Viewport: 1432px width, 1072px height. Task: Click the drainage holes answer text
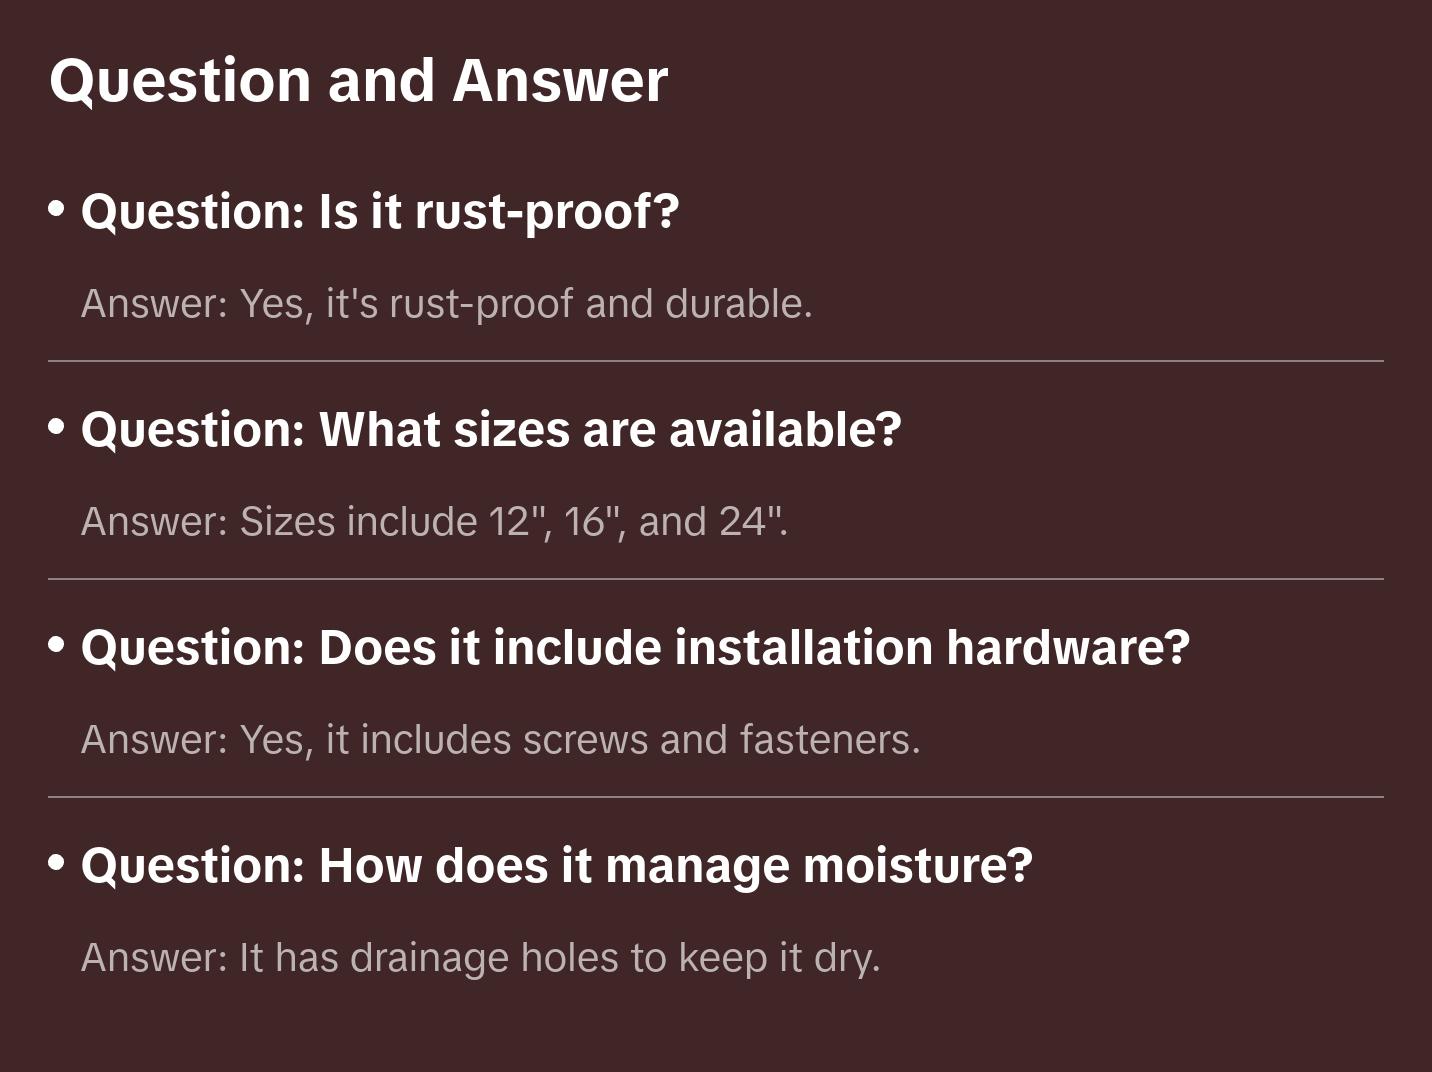pyautogui.click(x=480, y=958)
